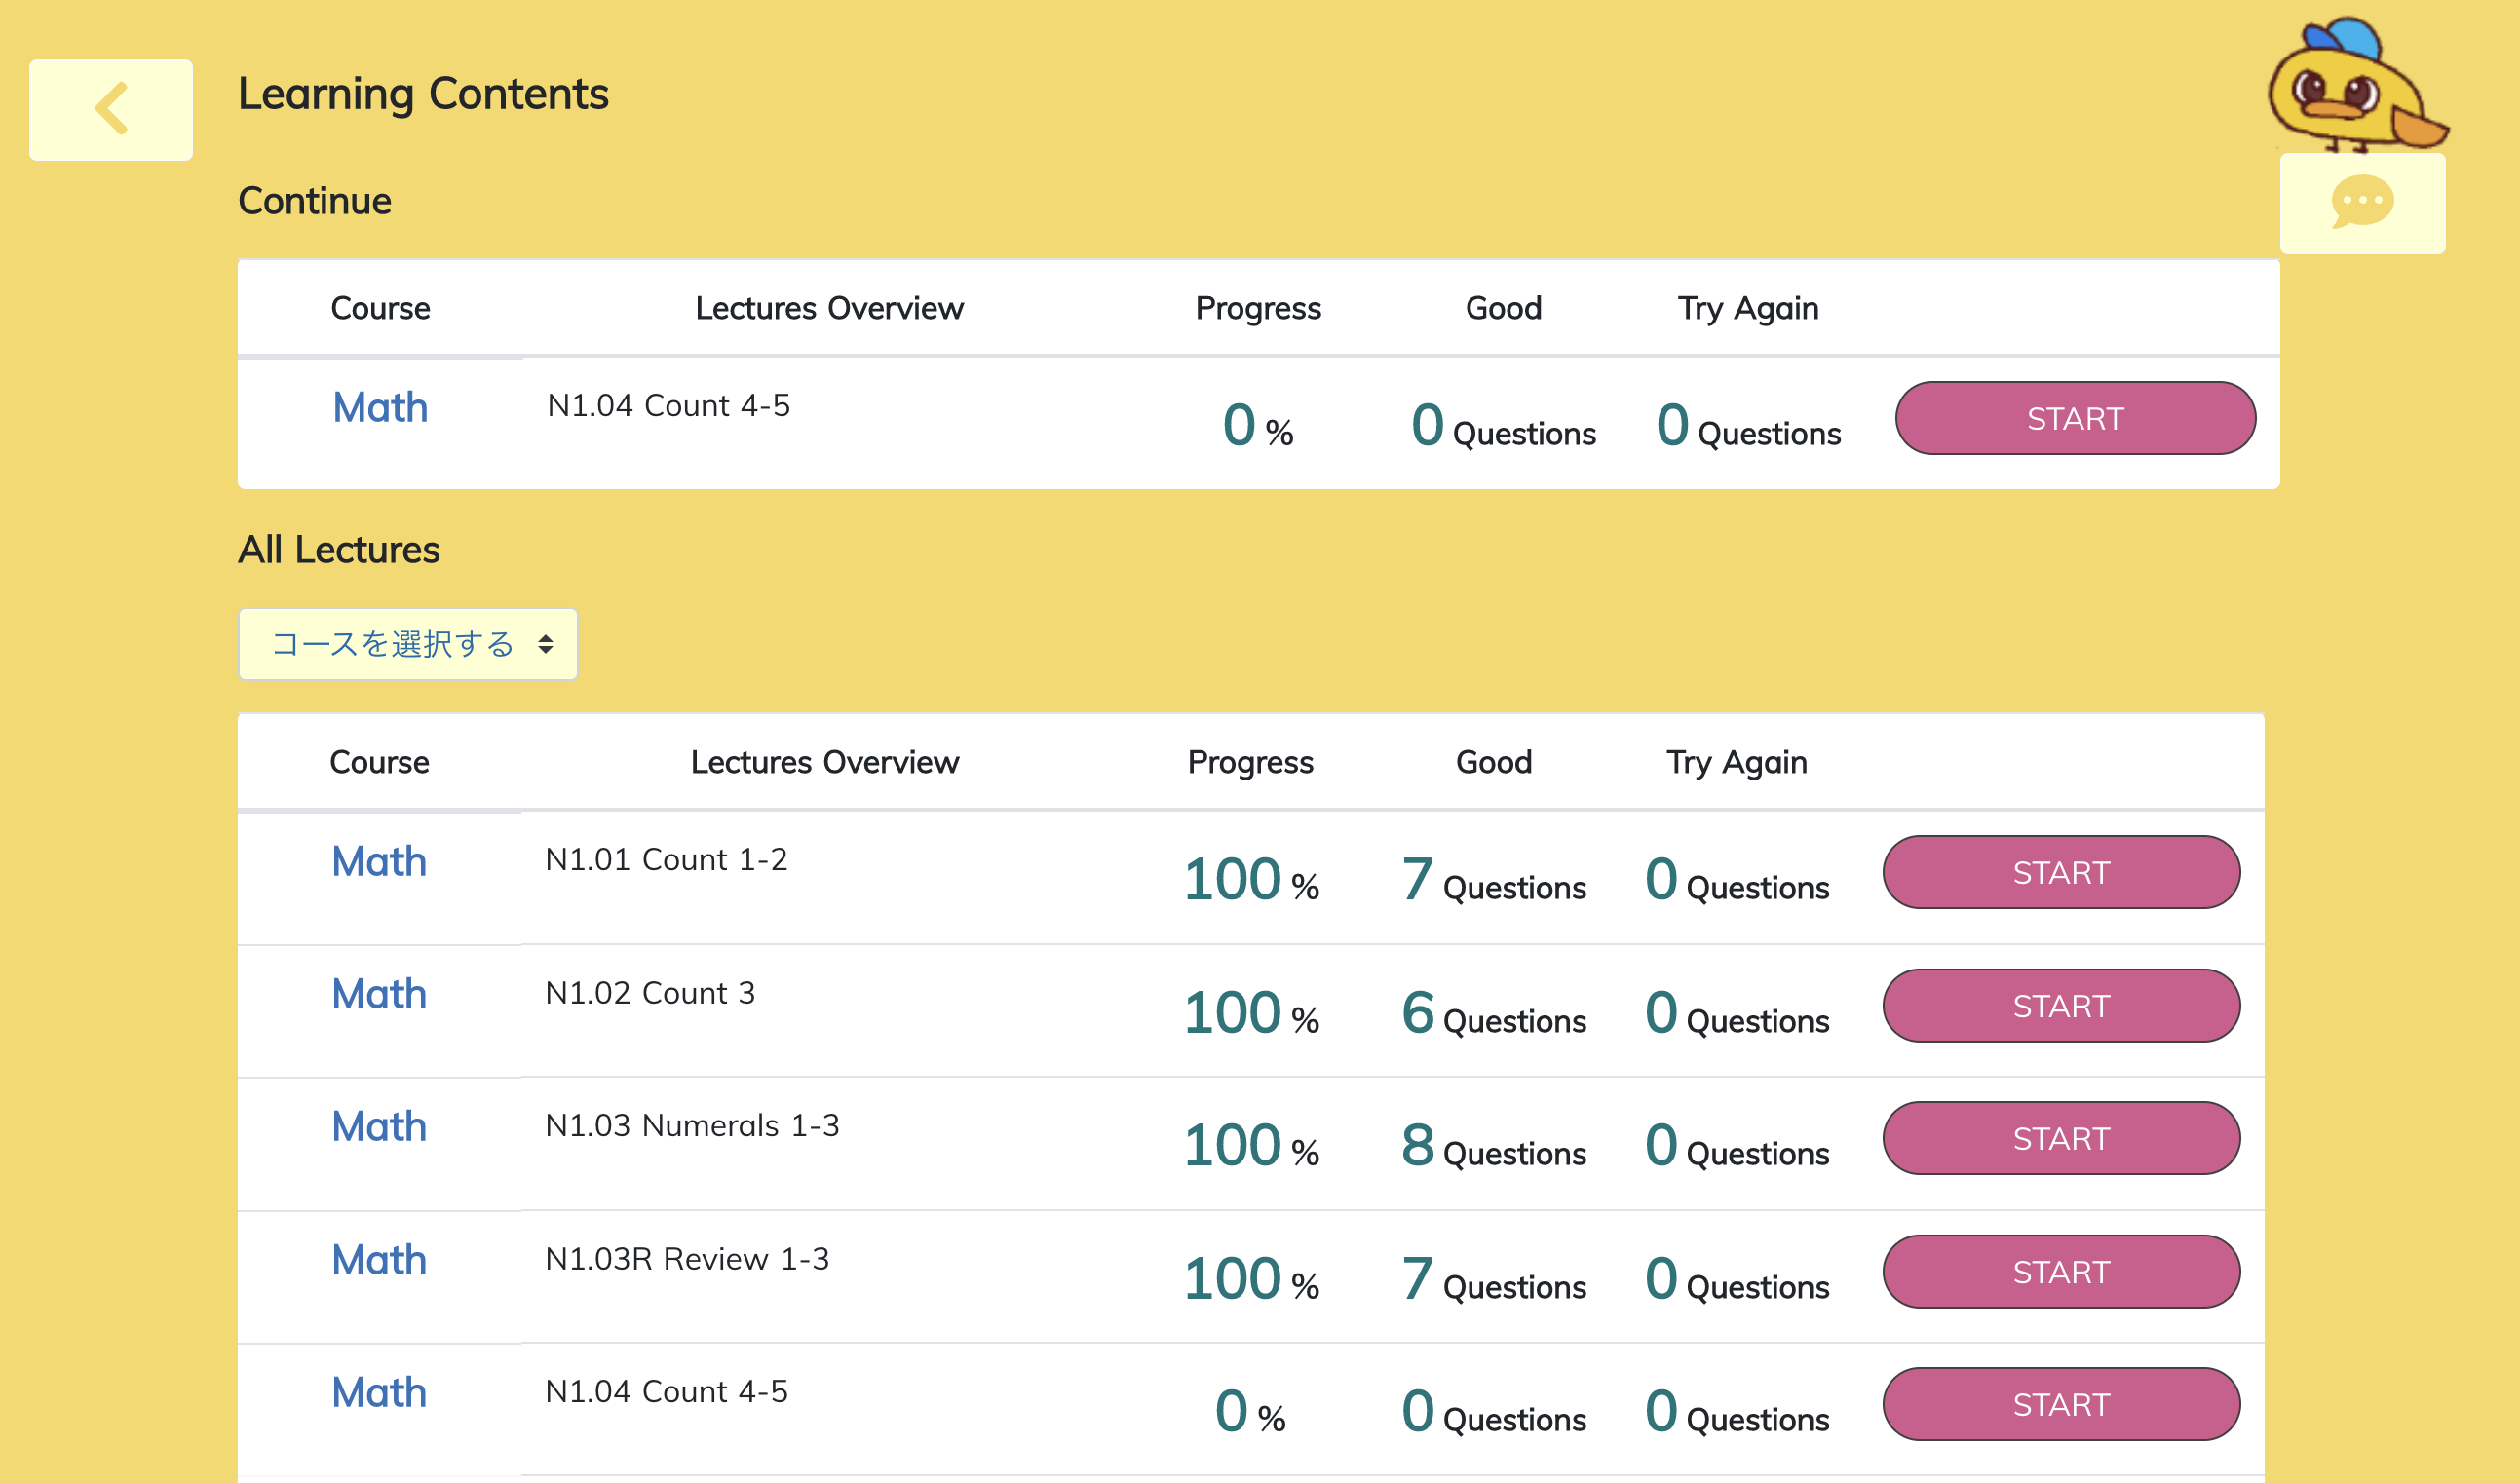The height and width of the screenshot is (1483, 2520).
Task: Start the N1.03R Review 1-3 lecture
Action: 2060,1271
